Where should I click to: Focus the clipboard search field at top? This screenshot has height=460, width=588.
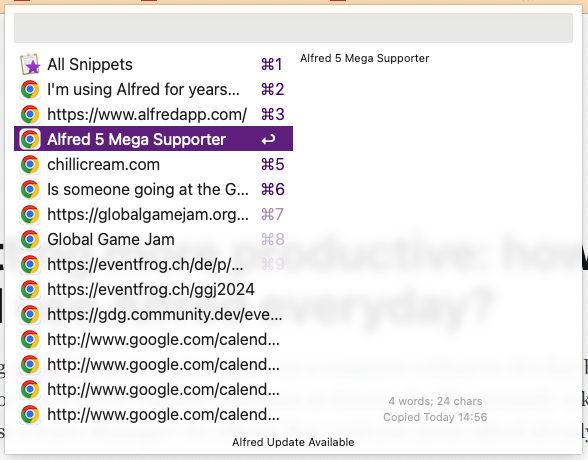tap(293, 28)
